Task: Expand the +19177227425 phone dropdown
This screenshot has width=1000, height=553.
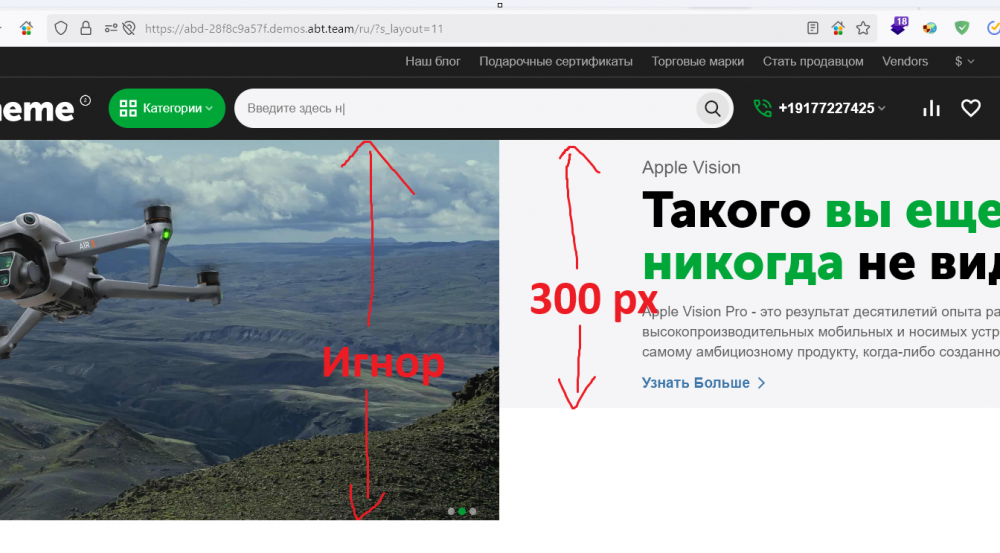Action: pos(831,108)
